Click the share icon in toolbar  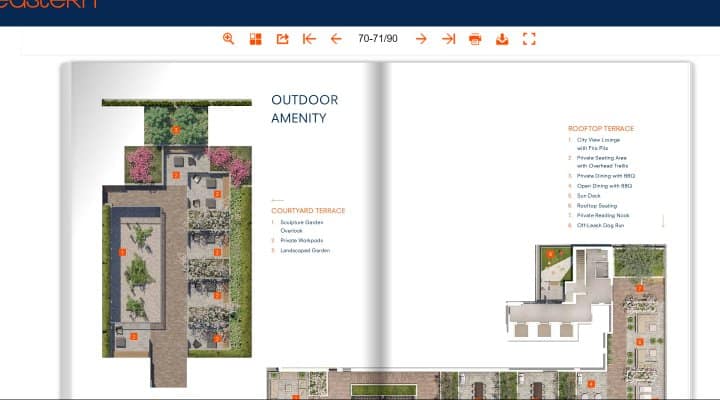(x=282, y=39)
